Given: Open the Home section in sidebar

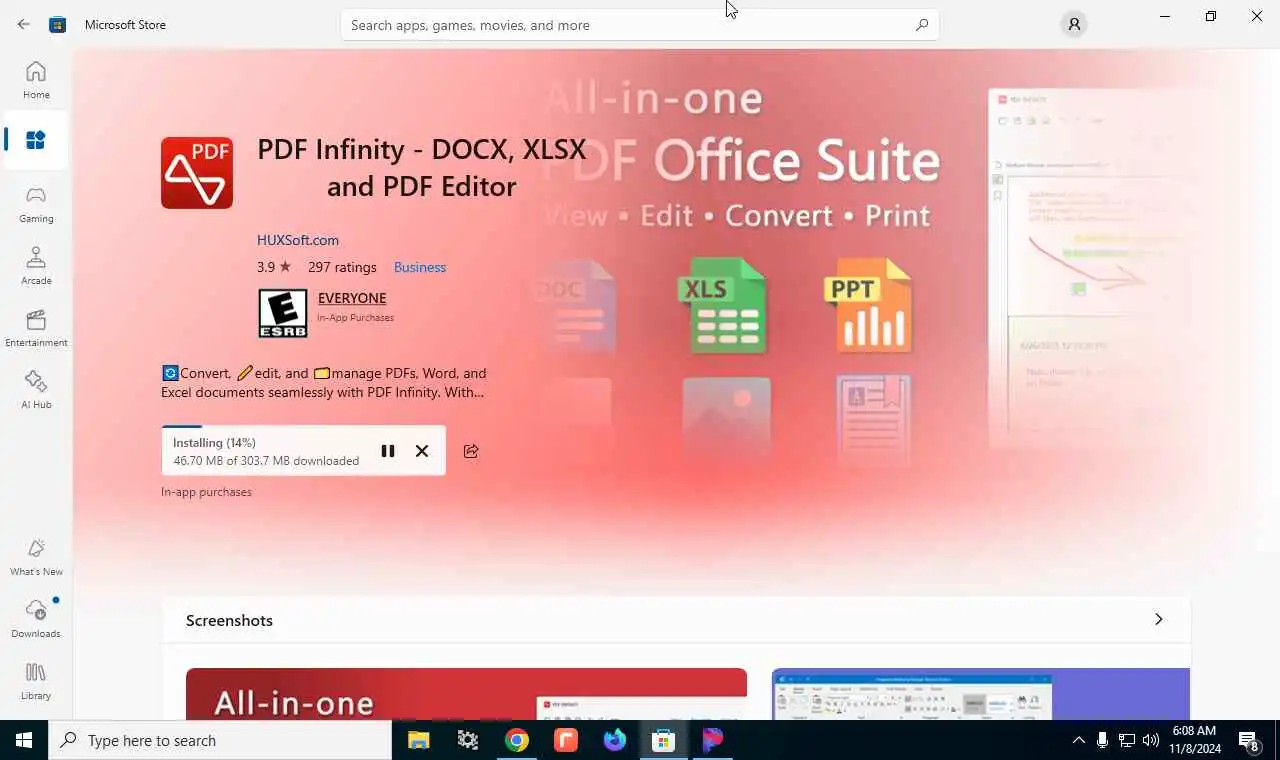Looking at the screenshot, I should coord(36,80).
